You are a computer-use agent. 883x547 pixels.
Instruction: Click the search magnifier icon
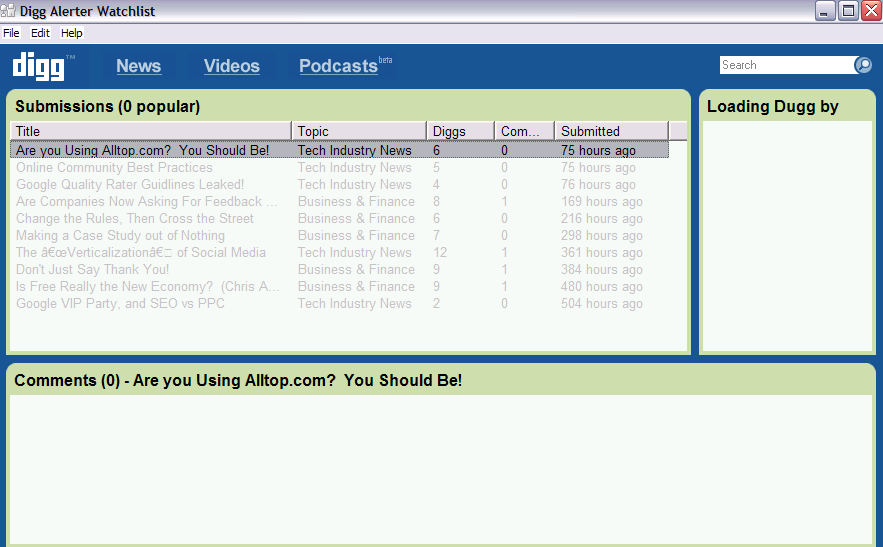(x=863, y=65)
